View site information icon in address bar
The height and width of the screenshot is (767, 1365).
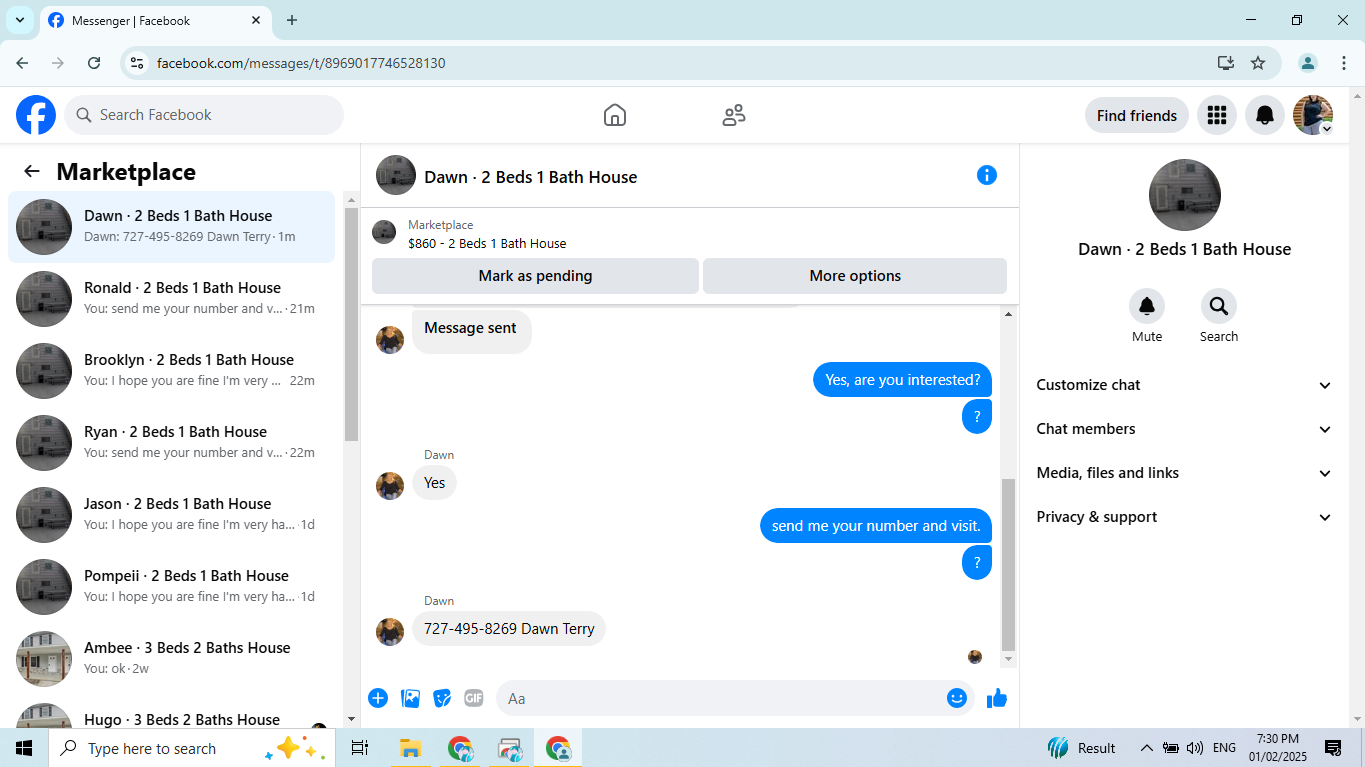[x=138, y=63]
